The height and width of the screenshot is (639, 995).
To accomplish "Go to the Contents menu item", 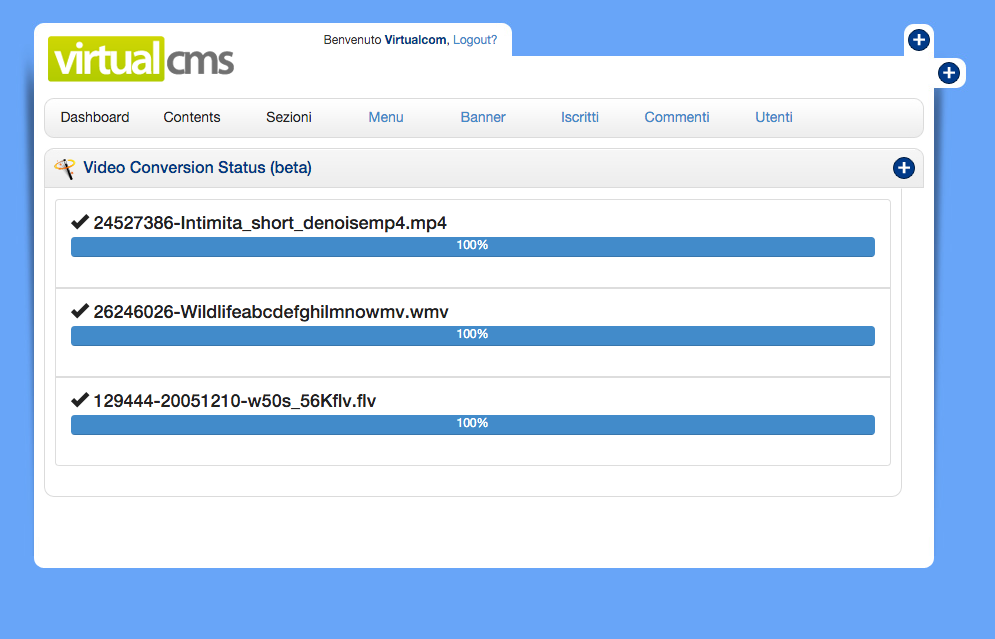I will pos(192,117).
